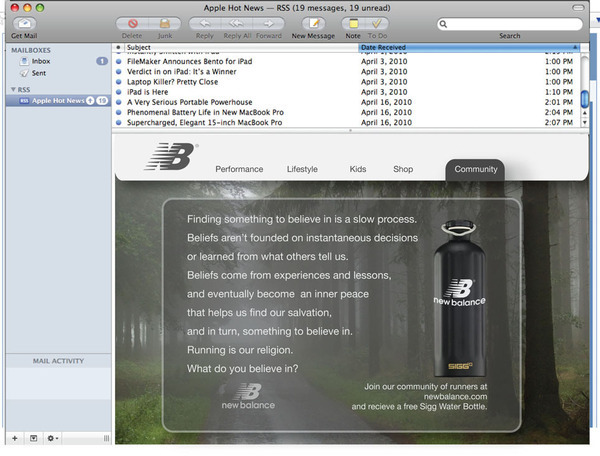Image resolution: width=600 pixels, height=456 pixels.
Task: Compose with the New Message icon
Action: [314, 24]
